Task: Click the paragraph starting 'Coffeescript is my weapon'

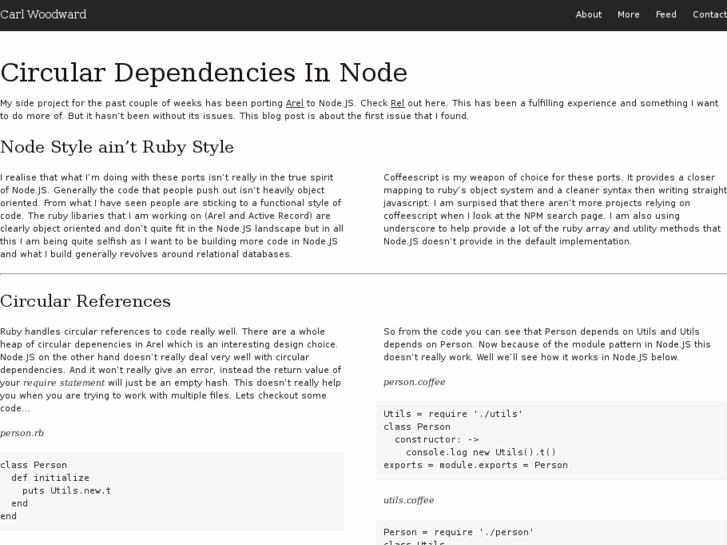Action: coord(554,209)
